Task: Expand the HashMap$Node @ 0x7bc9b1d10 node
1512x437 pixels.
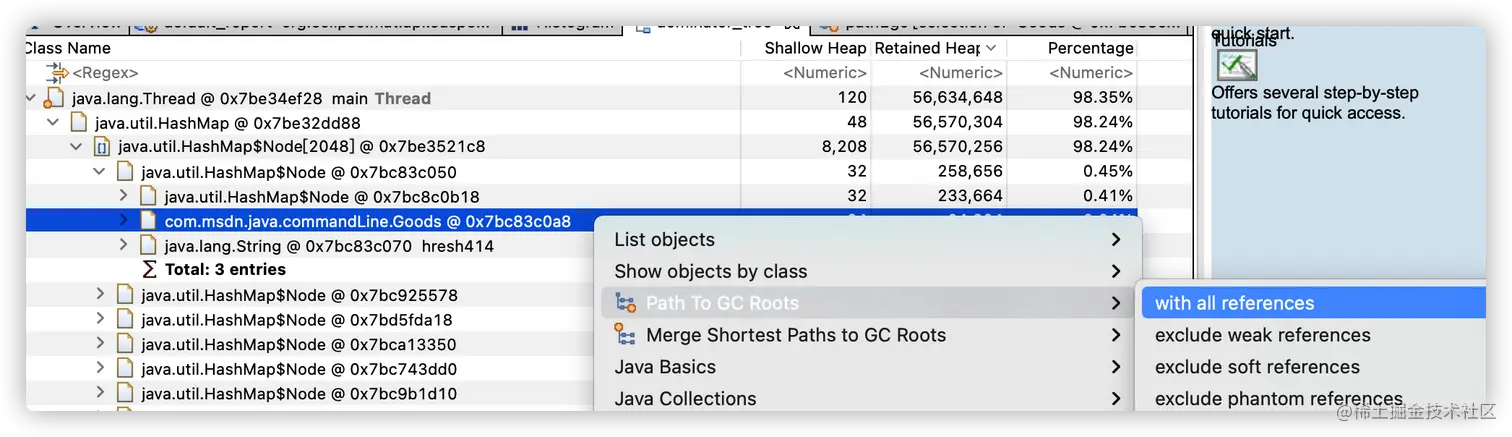Action: click(100, 393)
